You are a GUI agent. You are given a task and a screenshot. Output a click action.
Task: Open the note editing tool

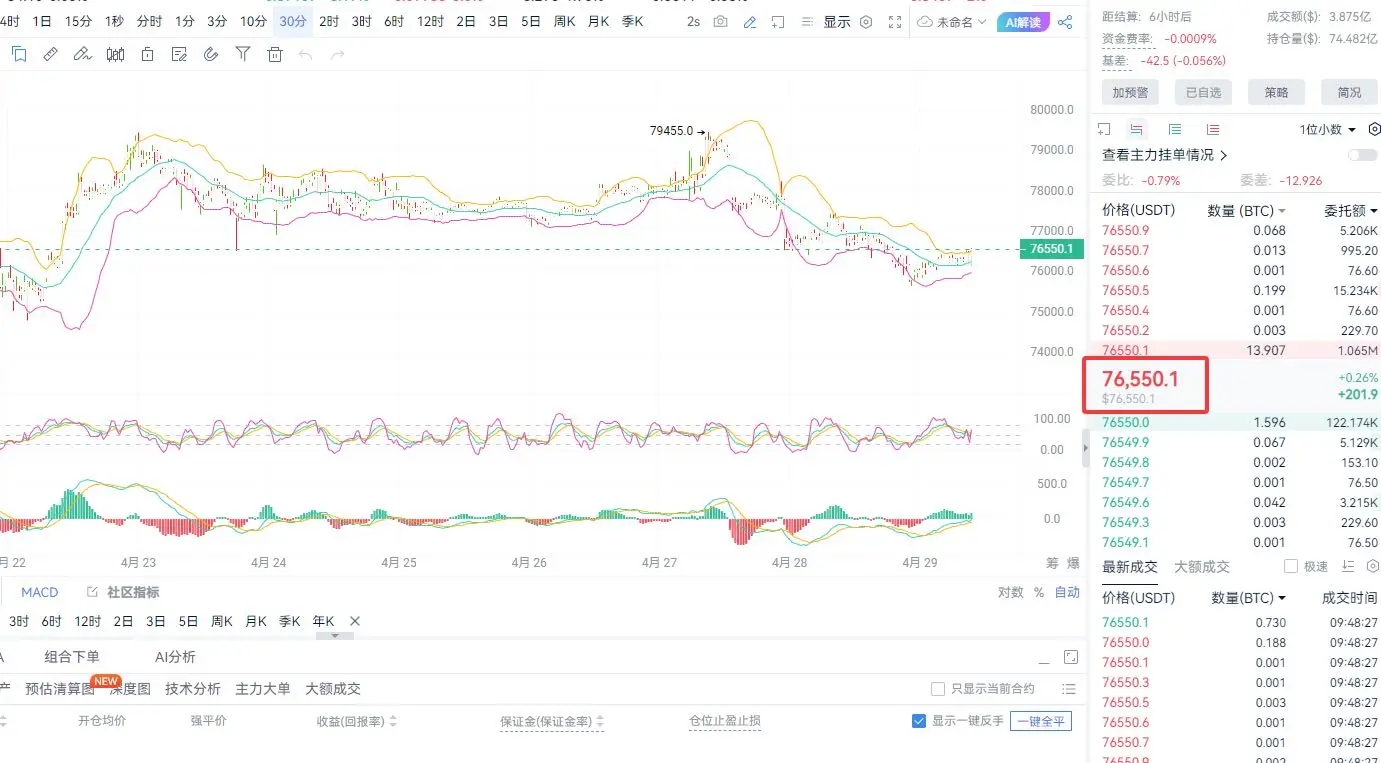click(179, 54)
